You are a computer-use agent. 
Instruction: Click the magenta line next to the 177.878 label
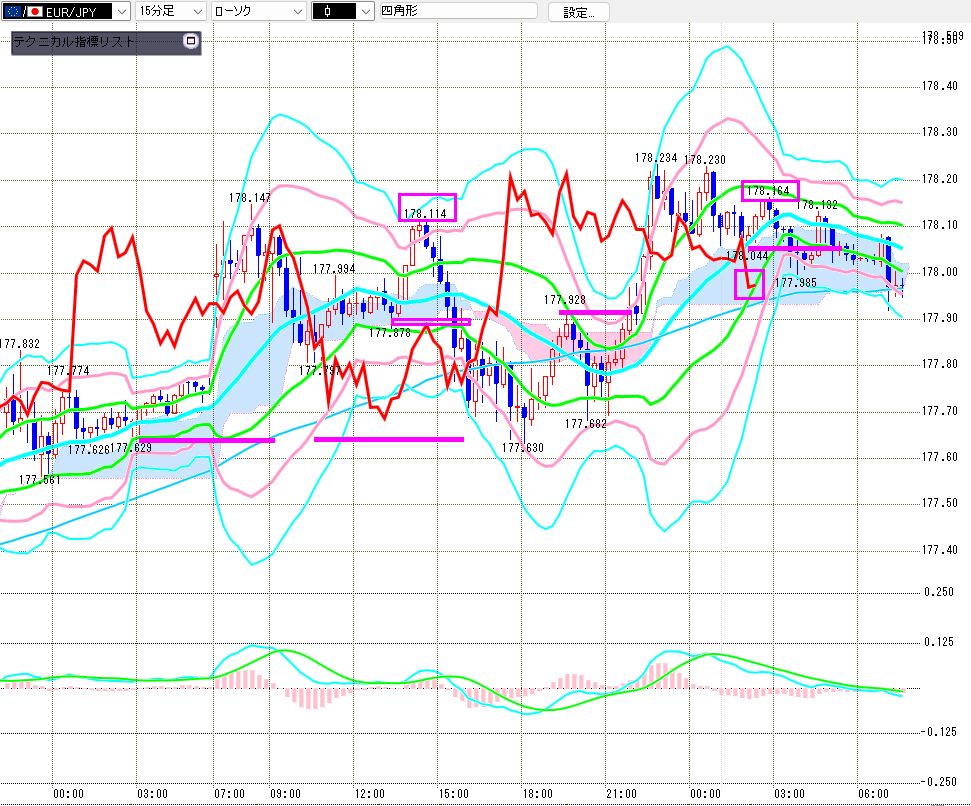coord(431,321)
